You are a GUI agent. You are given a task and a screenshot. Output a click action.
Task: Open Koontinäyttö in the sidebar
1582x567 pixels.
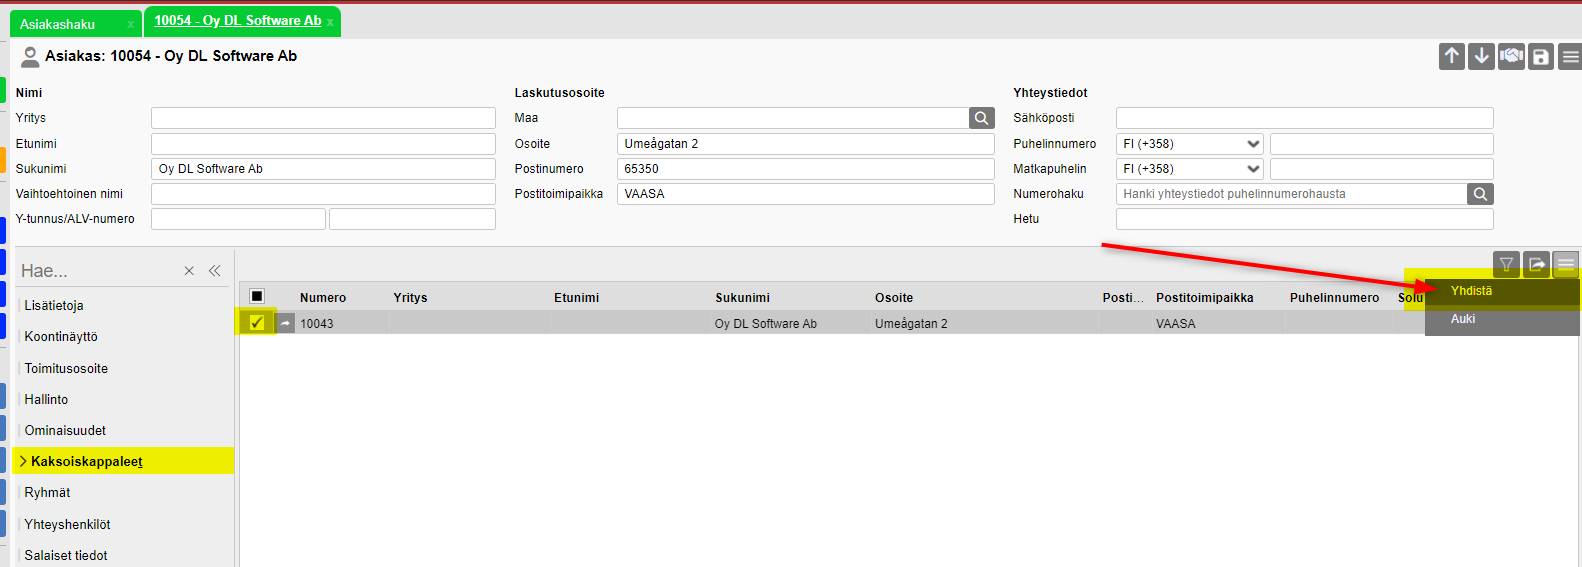point(61,337)
